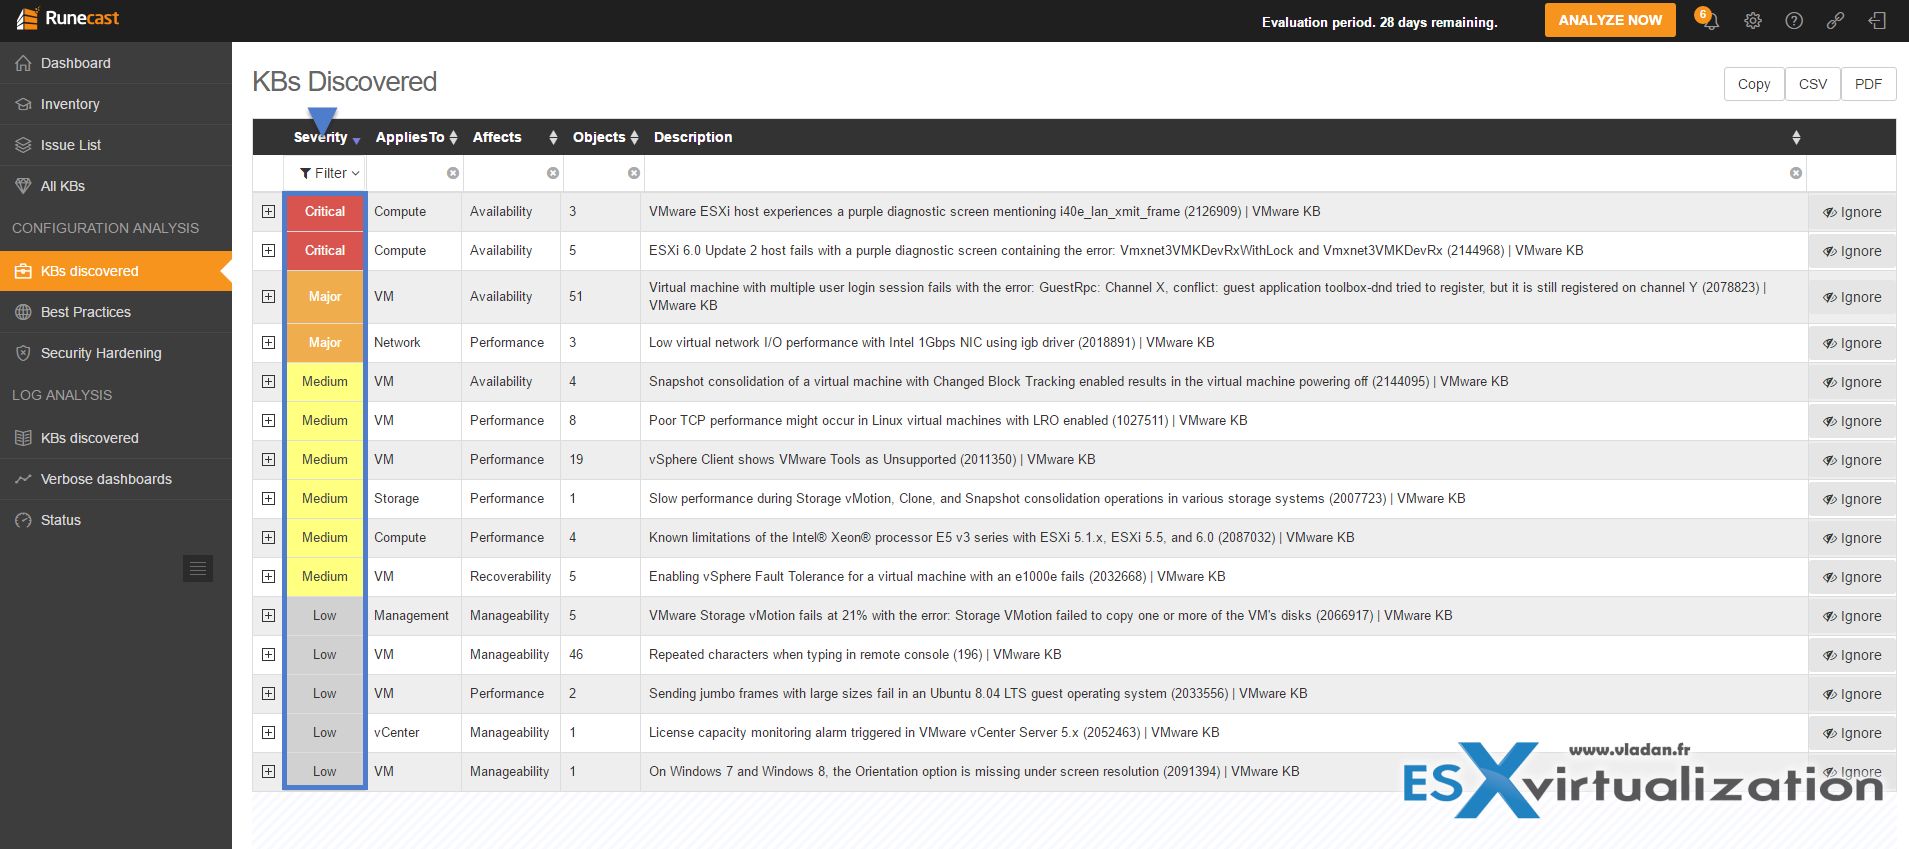Image resolution: width=1909 pixels, height=849 pixels.
Task: Click the Runecast logo
Action: [68, 18]
